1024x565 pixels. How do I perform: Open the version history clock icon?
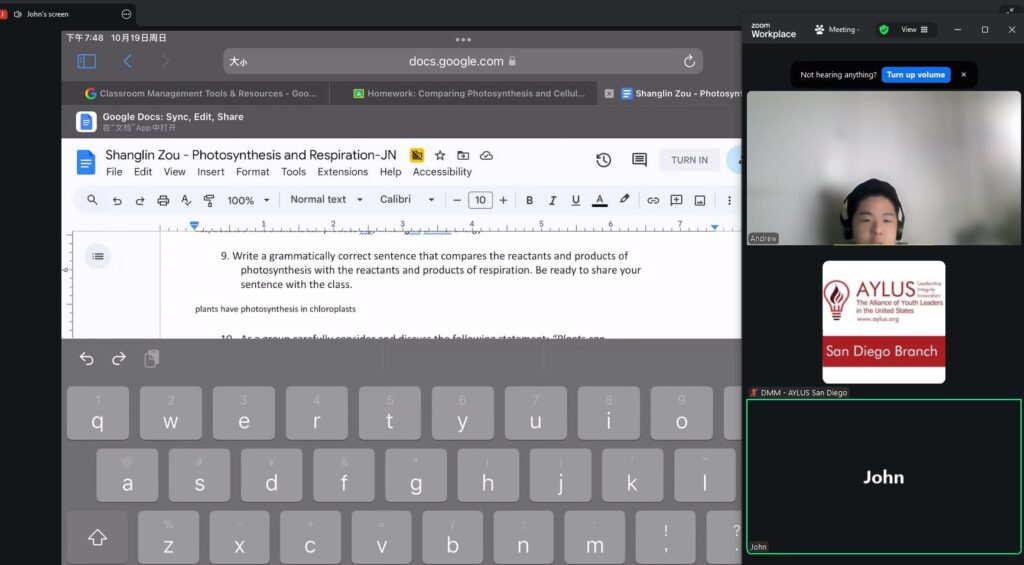pyautogui.click(x=603, y=160)
